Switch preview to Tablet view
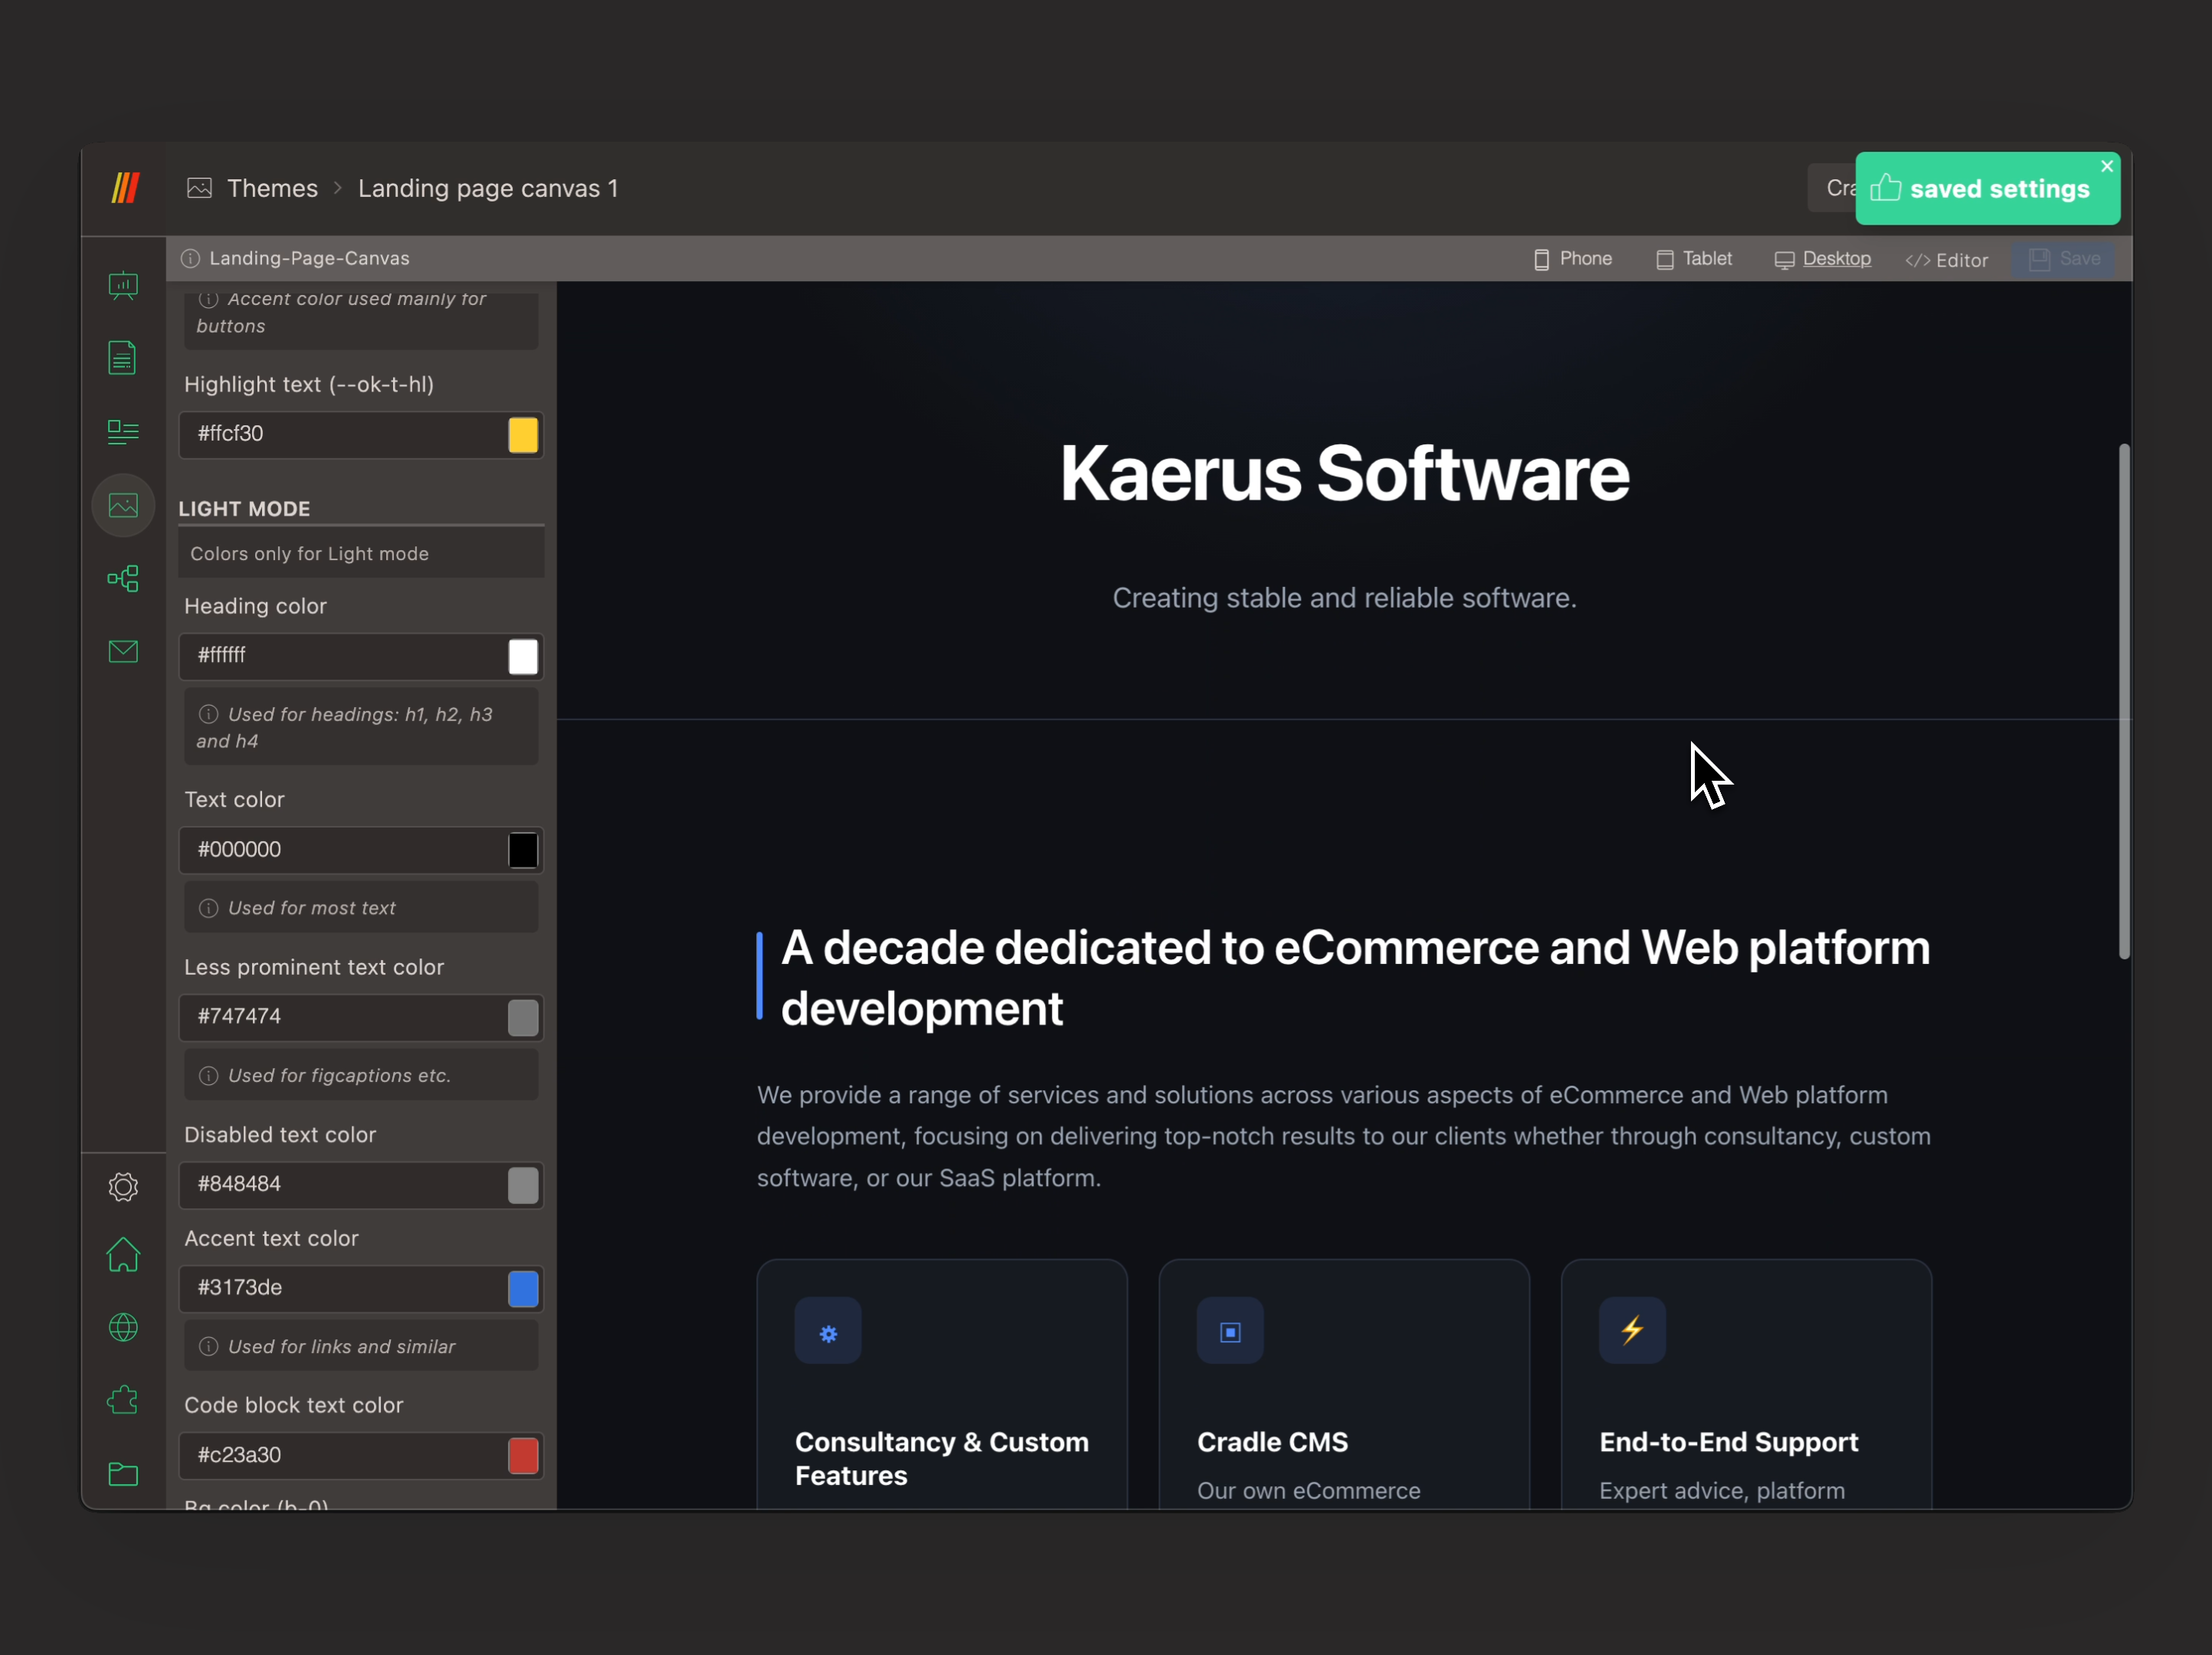Viewport: 2212px width, 1655px height. click(x=1694, y=259)
